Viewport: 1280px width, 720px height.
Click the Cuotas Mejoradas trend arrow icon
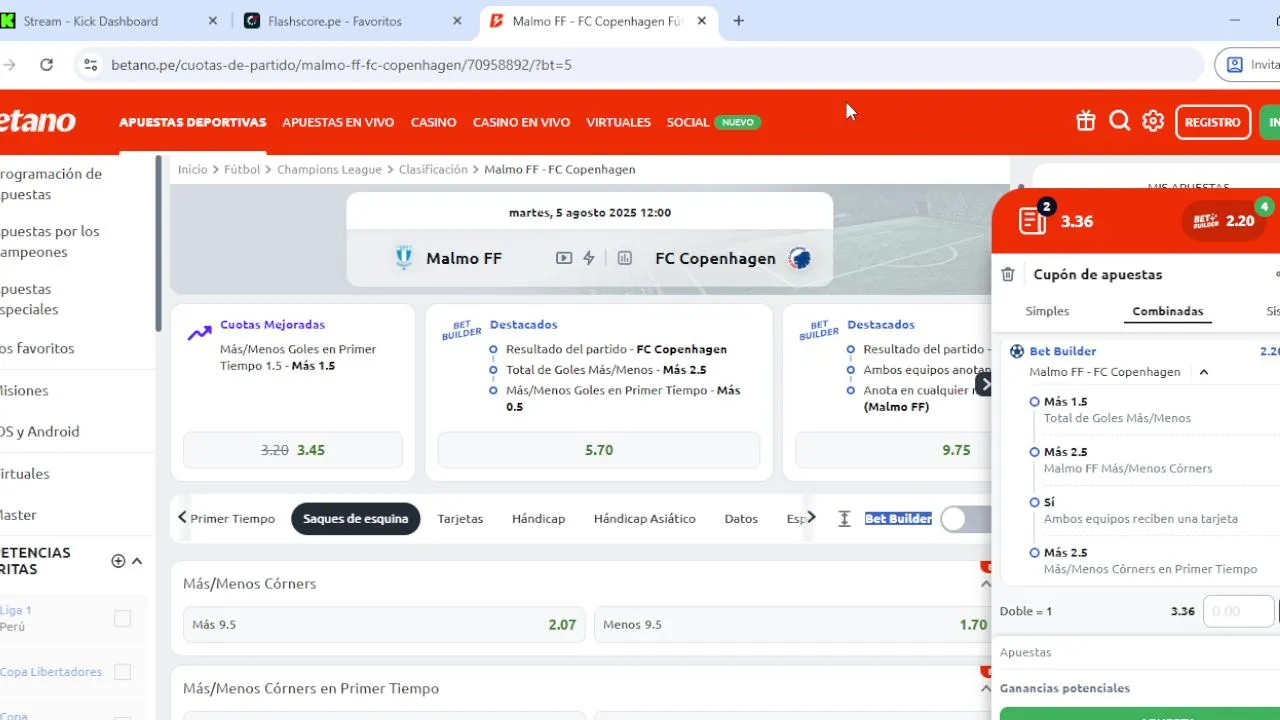pyautogui.click(x=199, y=333)
